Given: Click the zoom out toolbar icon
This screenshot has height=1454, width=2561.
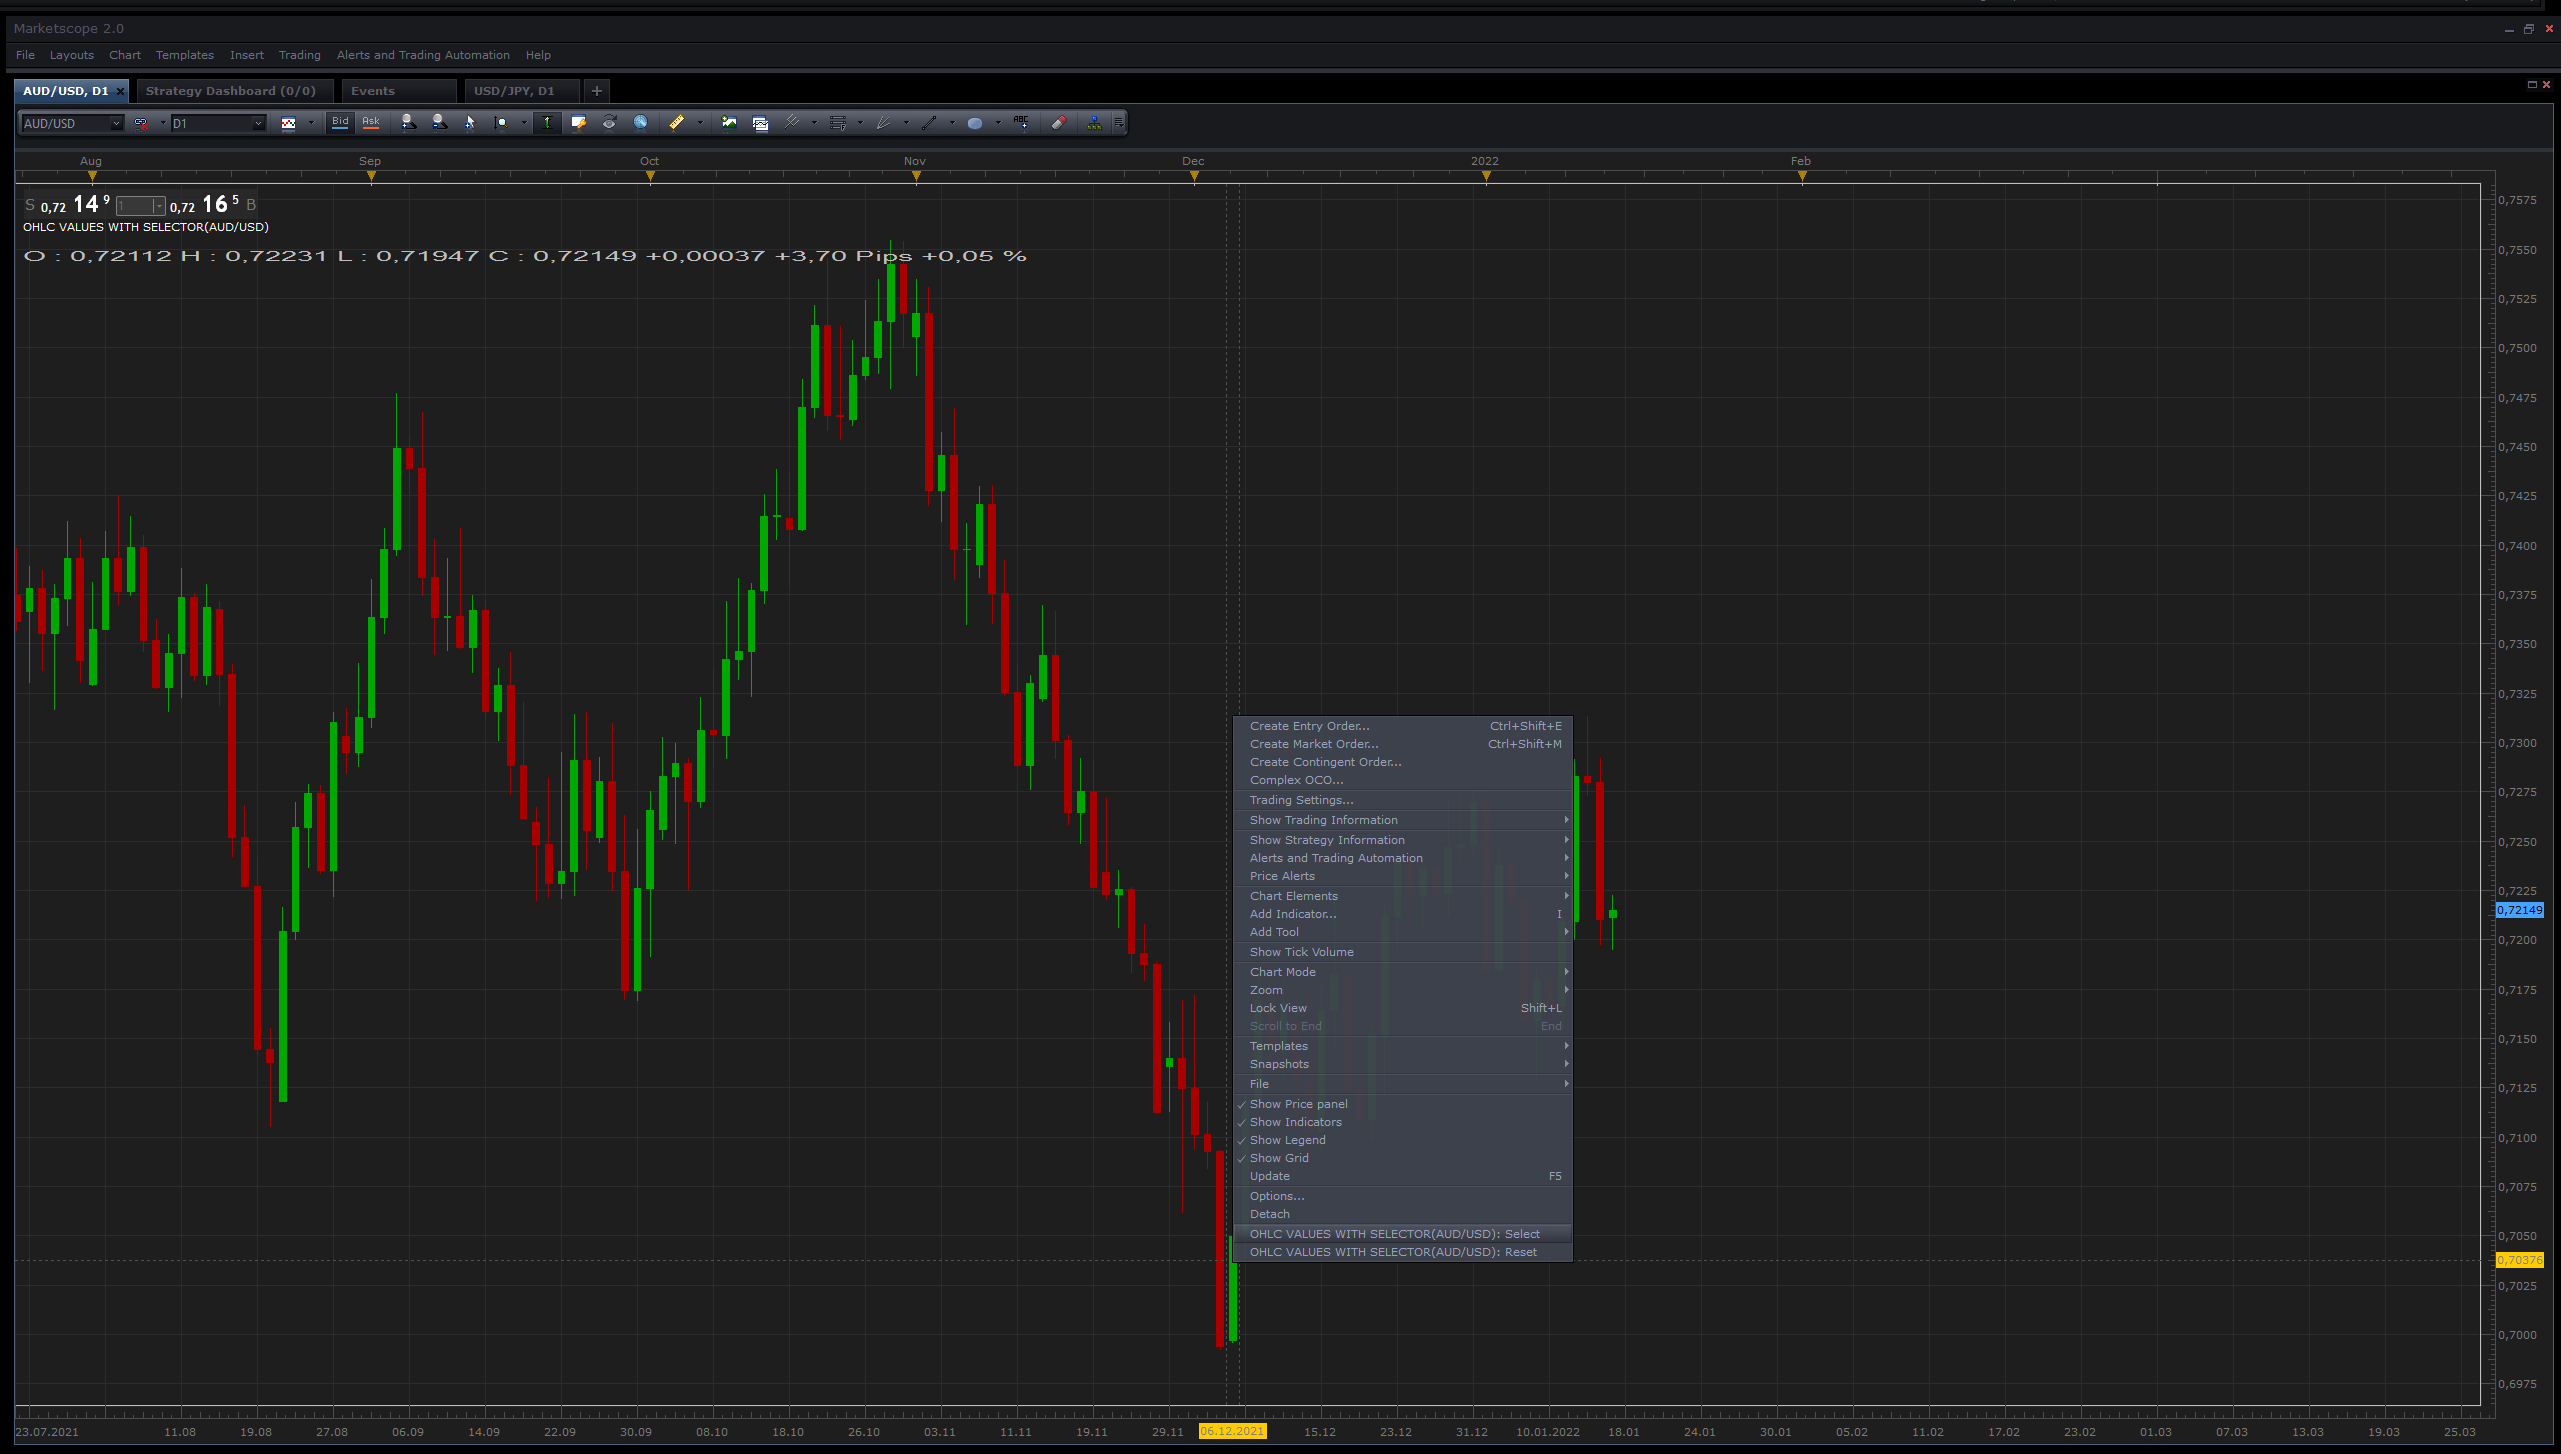Looking at the screenshot, I should pyautogui.click(x=439, y=122).
